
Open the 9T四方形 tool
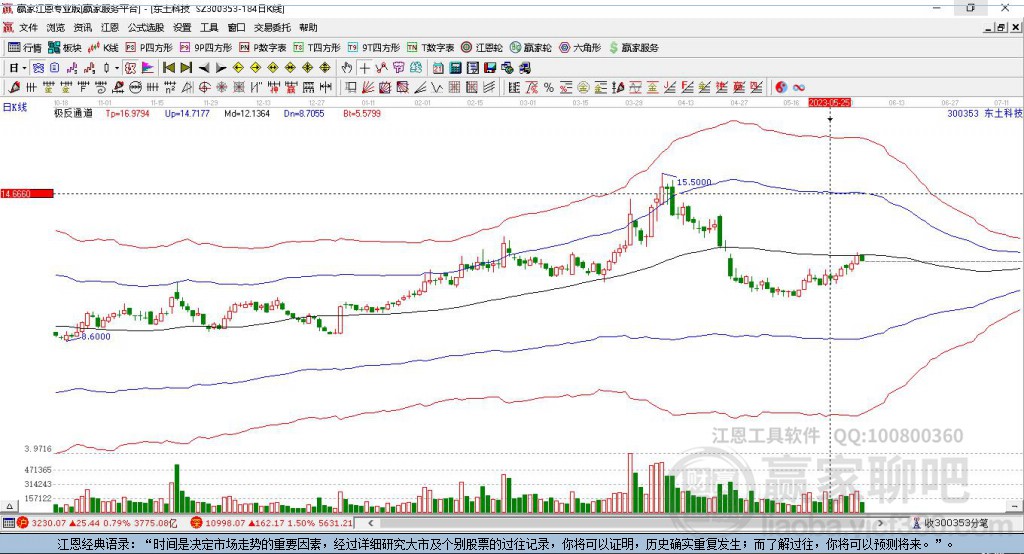[374, 48]
